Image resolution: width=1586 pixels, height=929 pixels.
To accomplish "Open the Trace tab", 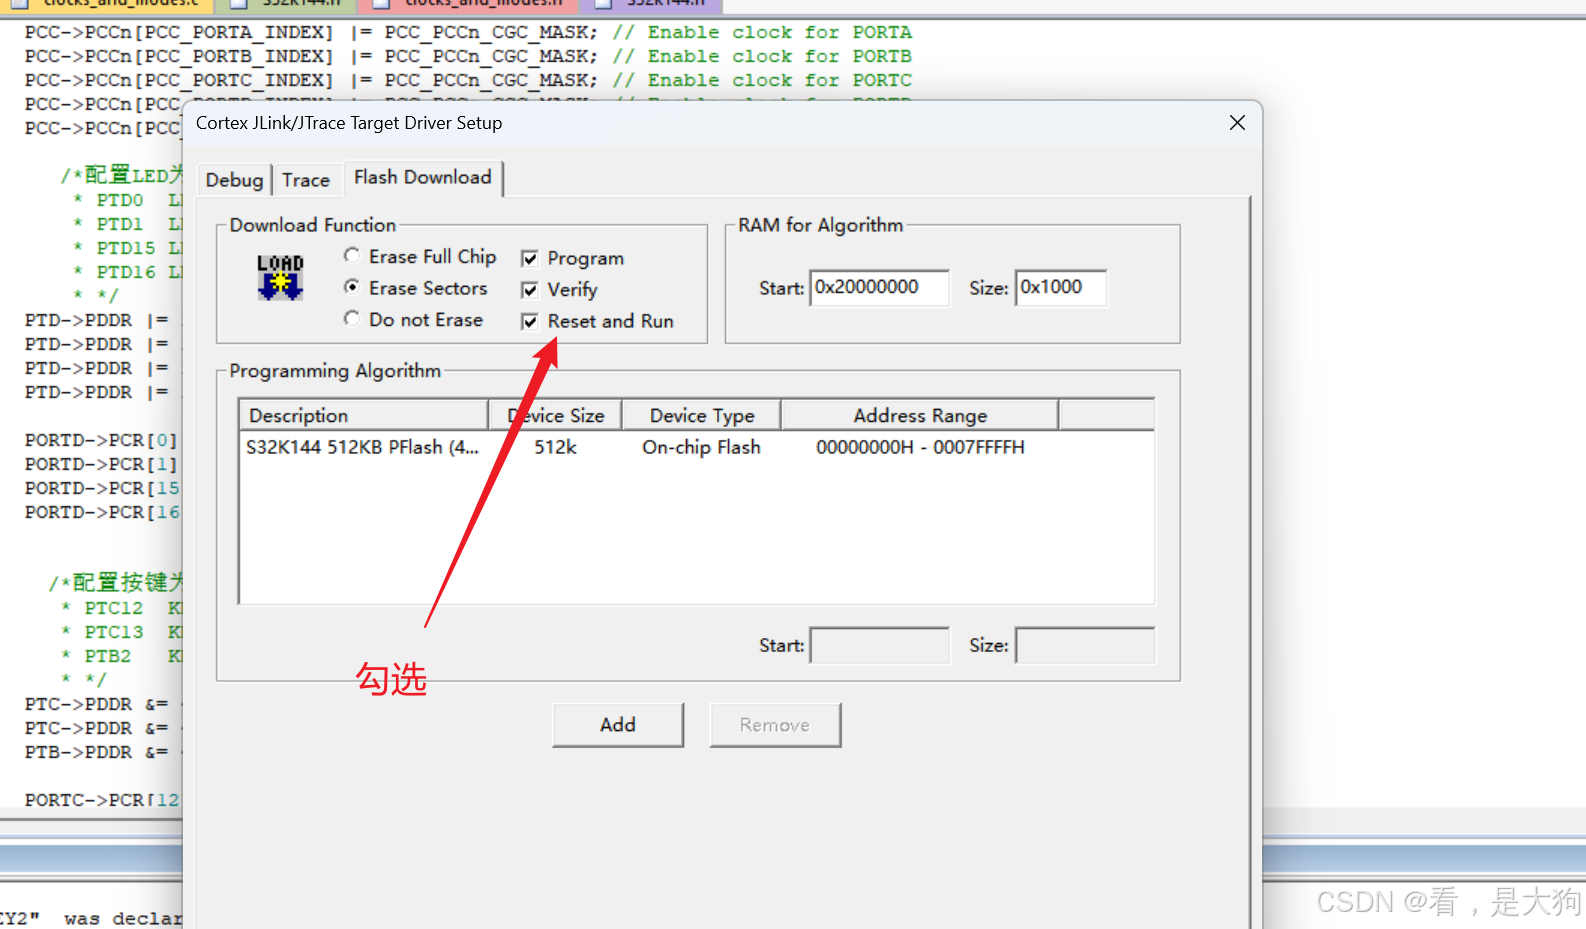I will (x=306, y=180).
